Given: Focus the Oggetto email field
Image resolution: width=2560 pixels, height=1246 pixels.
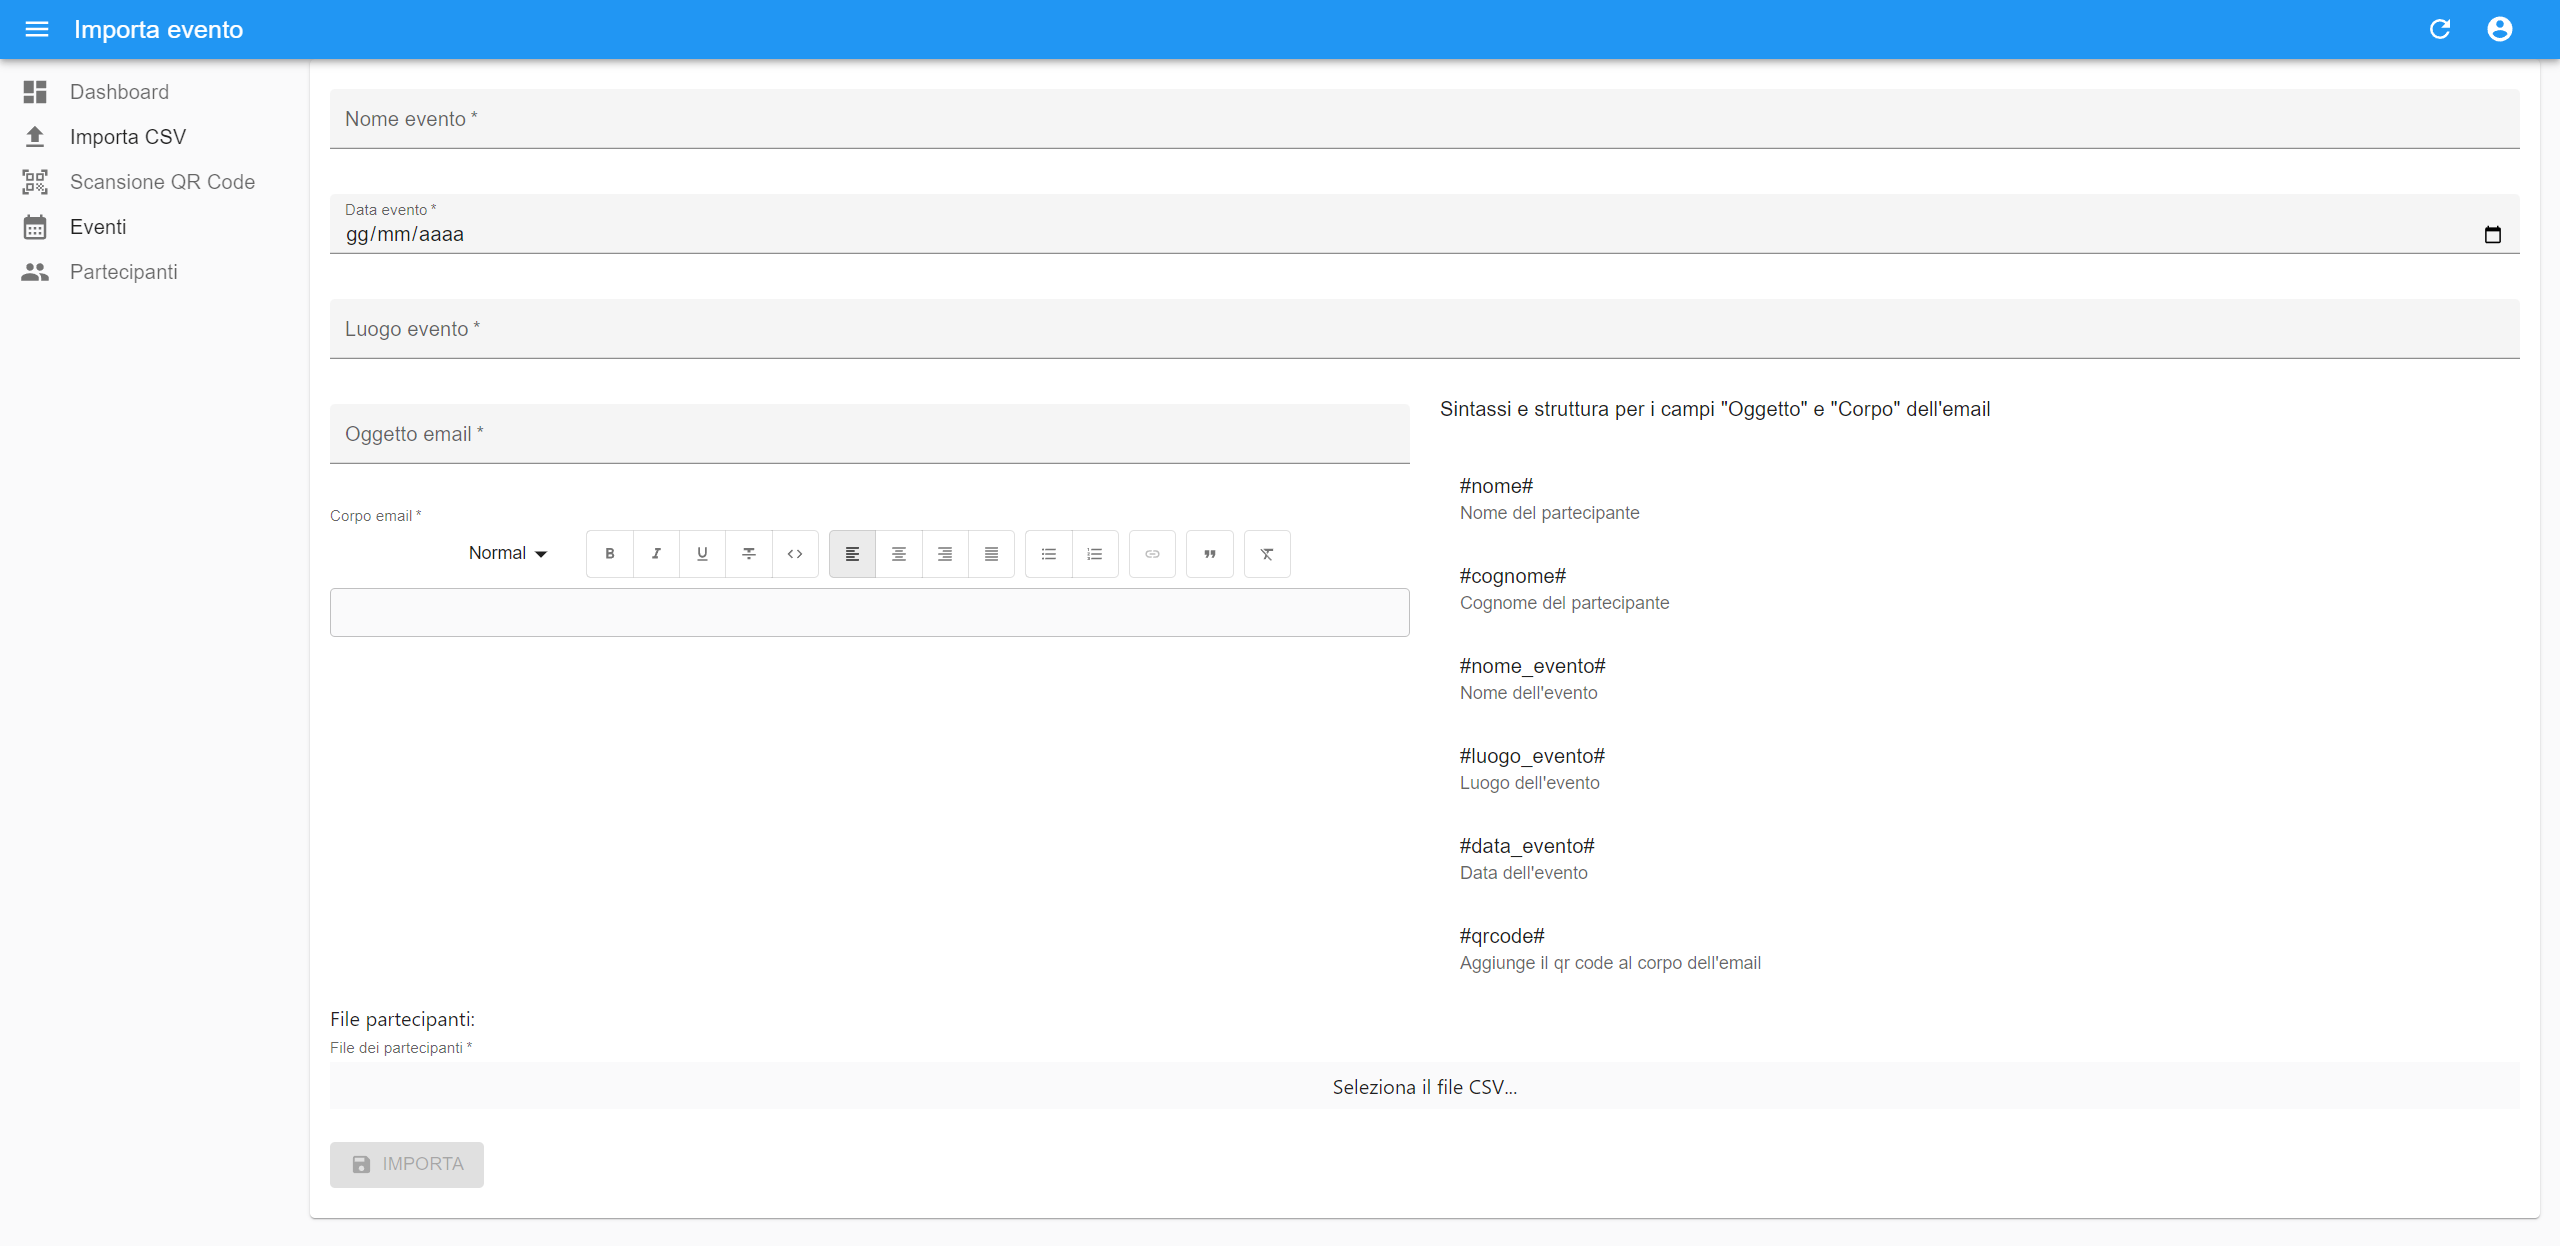Looking at the screenshot, I should (870, 434).
